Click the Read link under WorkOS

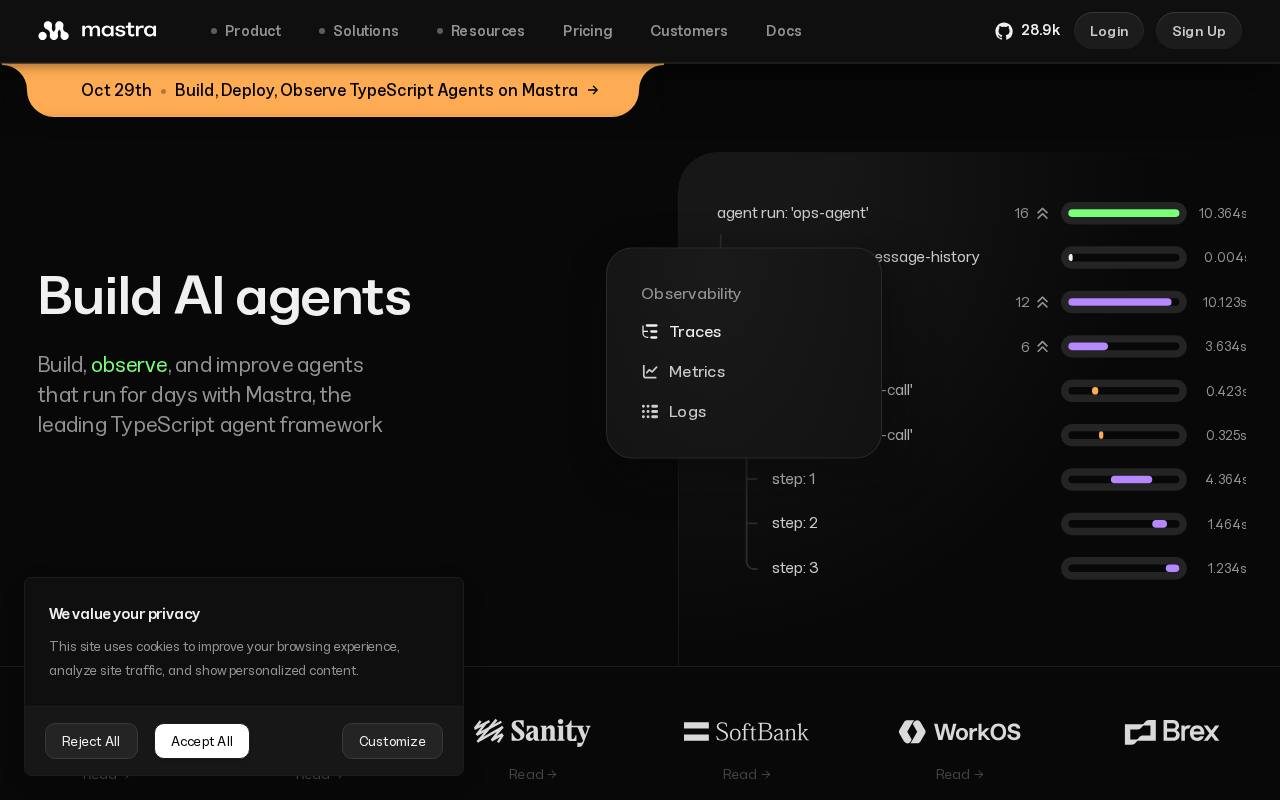pos(959,774)
